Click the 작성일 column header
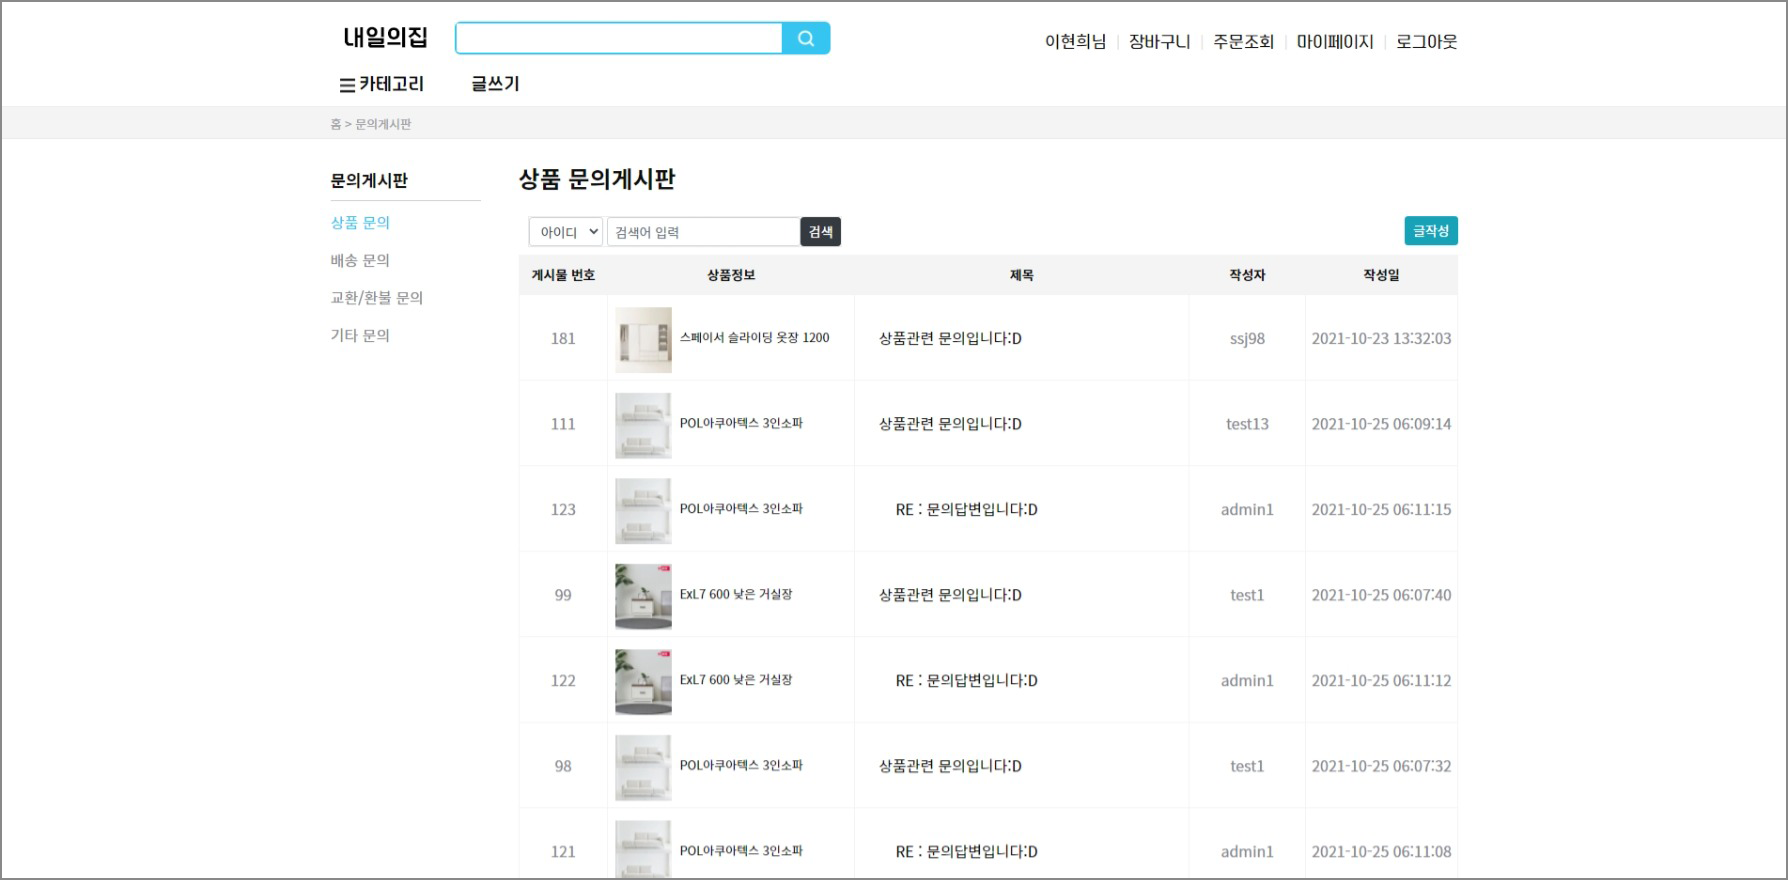This screenshot has height=880, width=1788. pos(1381,275)
